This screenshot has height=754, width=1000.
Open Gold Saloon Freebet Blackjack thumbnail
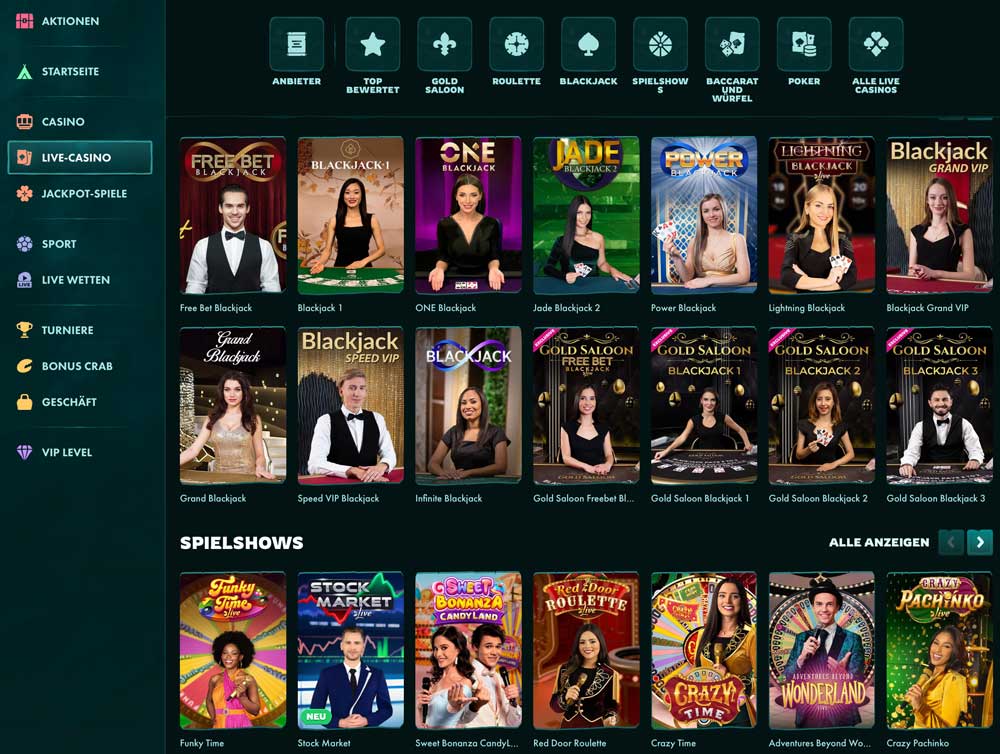tap(586, 406)
